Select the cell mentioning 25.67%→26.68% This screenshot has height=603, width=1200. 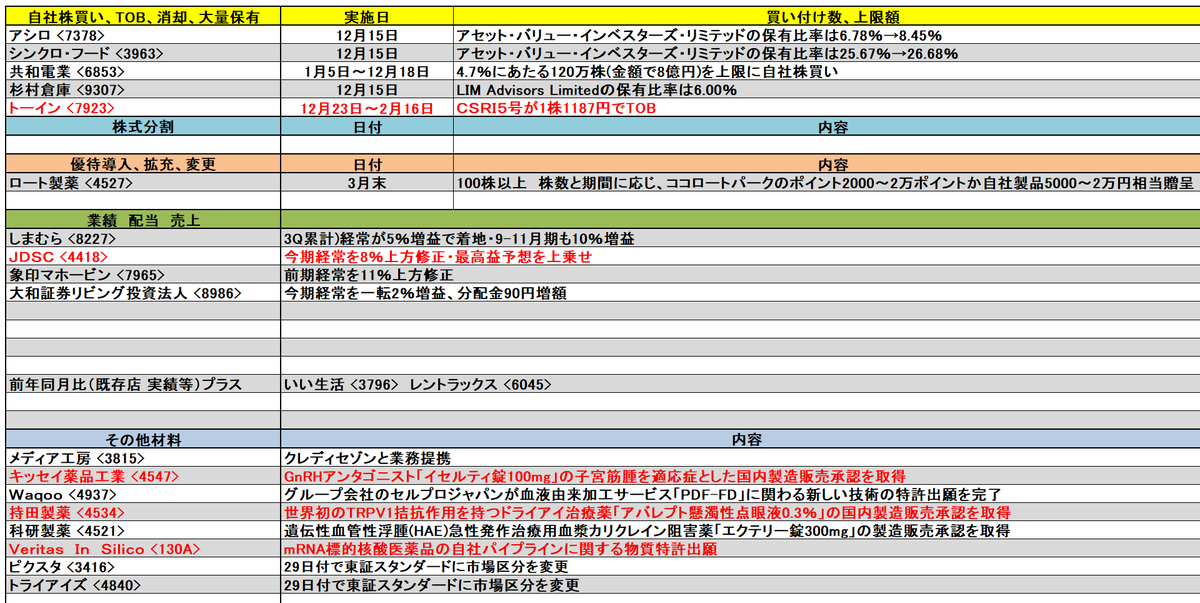(x=826, y=53)
